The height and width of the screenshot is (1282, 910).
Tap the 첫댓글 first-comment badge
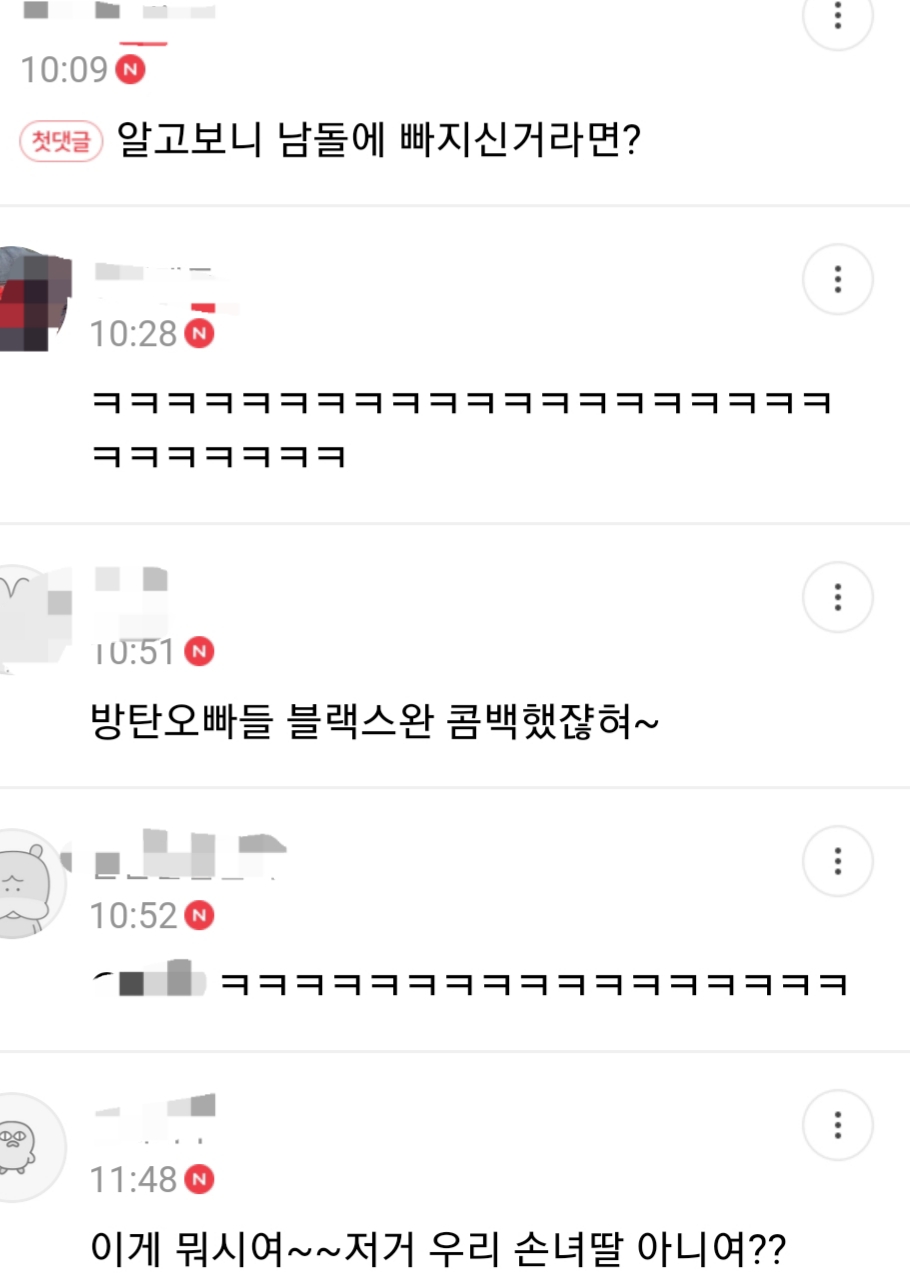62,141
